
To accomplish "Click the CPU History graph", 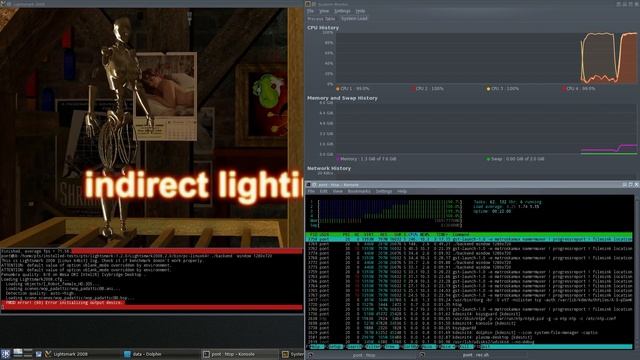I will (486, 58).
